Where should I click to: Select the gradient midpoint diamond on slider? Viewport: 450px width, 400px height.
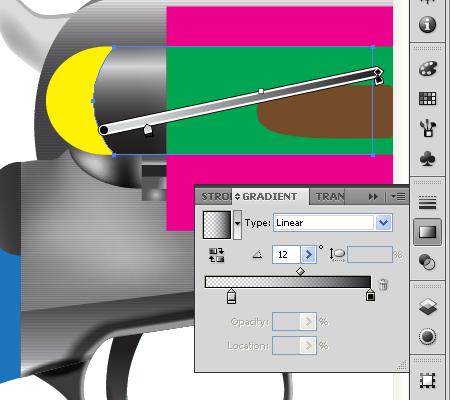click(300, 271)
